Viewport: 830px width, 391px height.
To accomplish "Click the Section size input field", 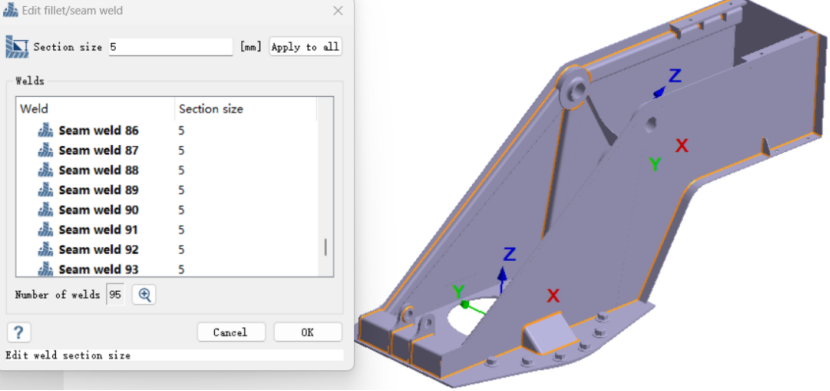I will 170,47.
